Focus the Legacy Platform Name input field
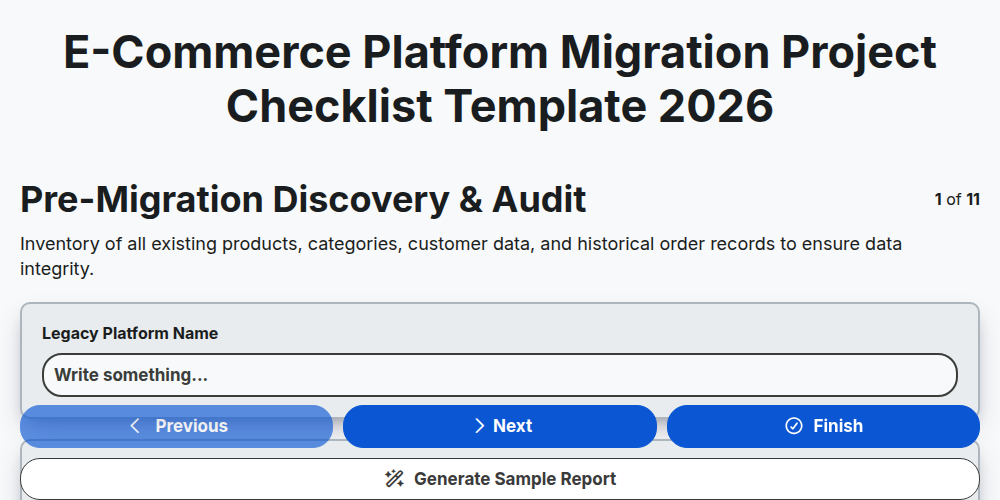Screen dimensions: 1000x500 click(x=500, y=375)
